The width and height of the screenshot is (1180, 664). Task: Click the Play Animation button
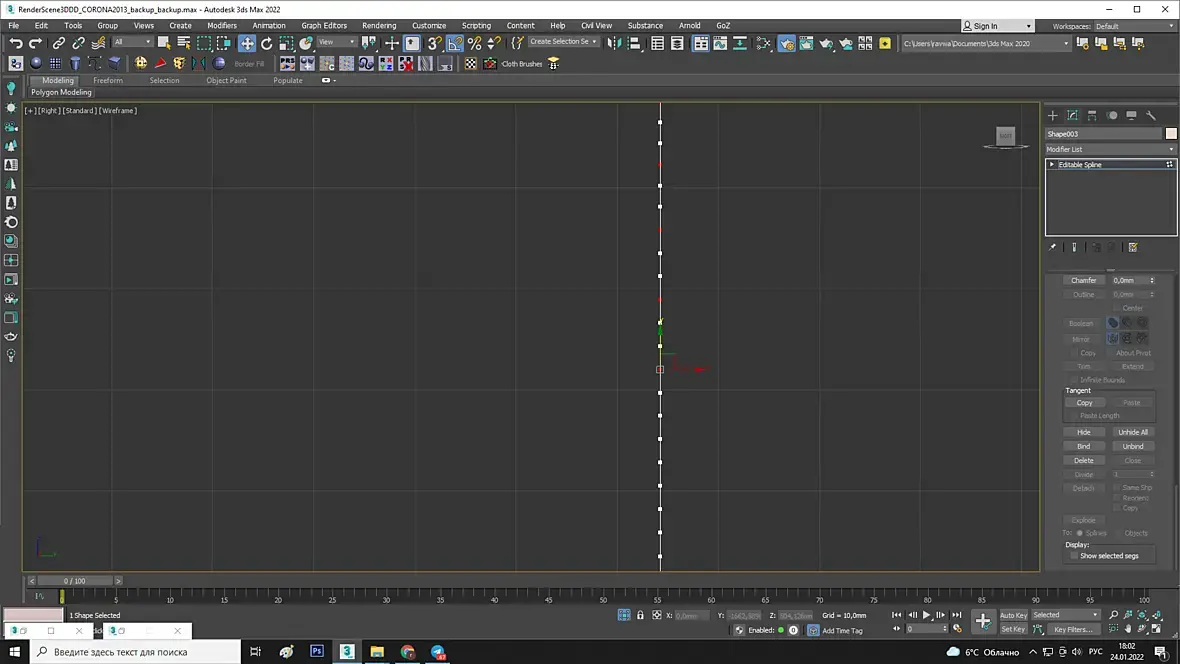click(x=926, y=615)
